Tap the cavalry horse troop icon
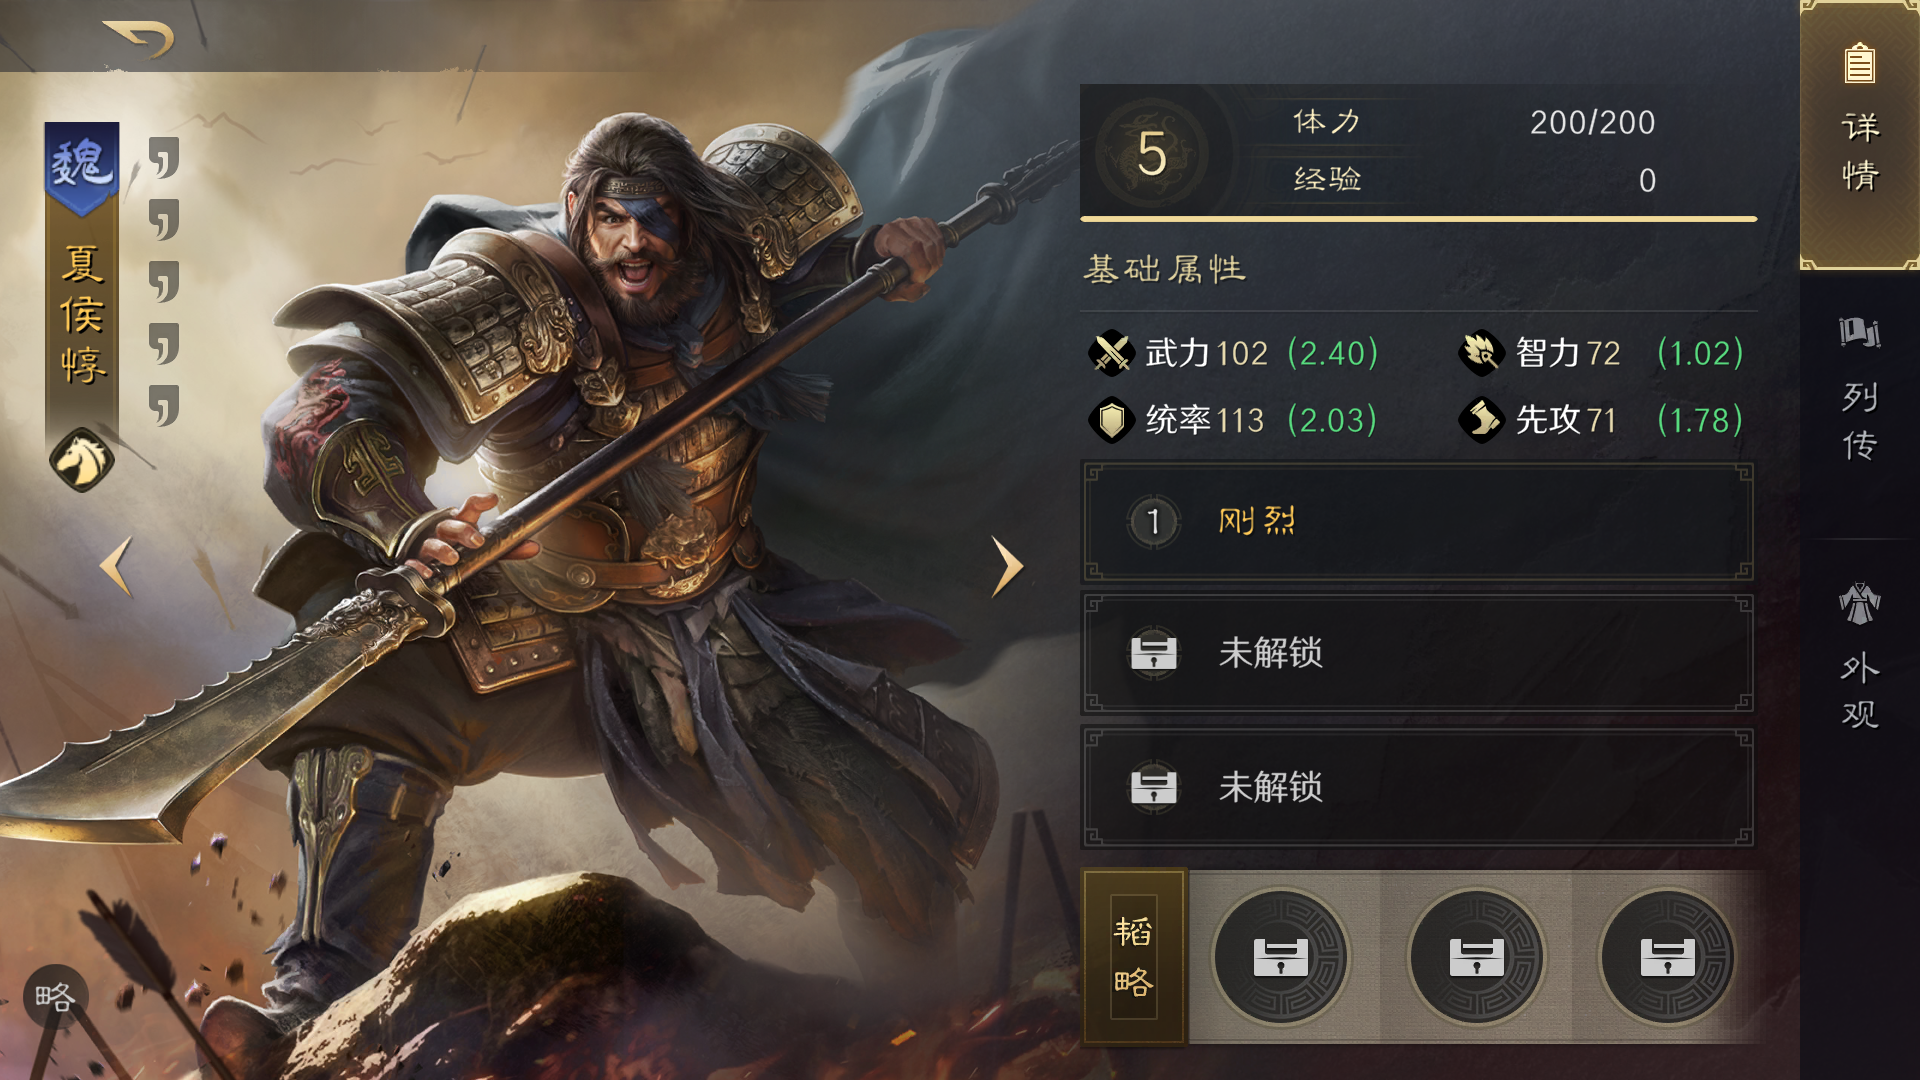This screenshot has width=1920, height=1080. pos(82,460)
